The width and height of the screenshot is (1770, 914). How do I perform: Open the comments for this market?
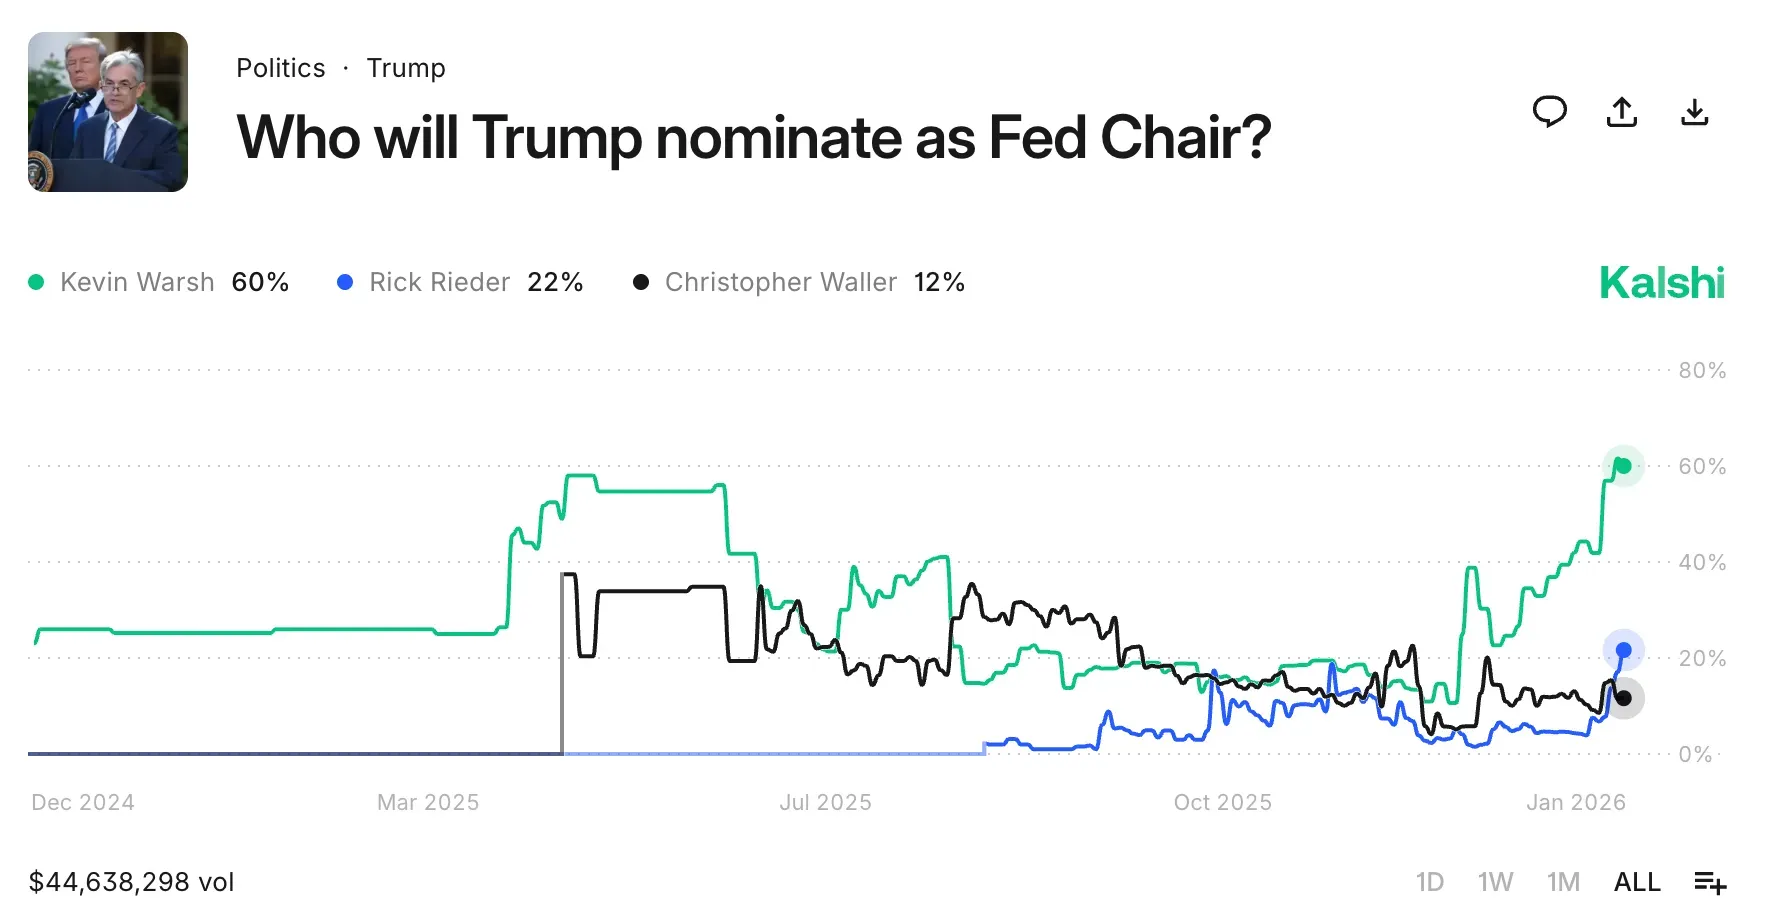coord(1550,112)
